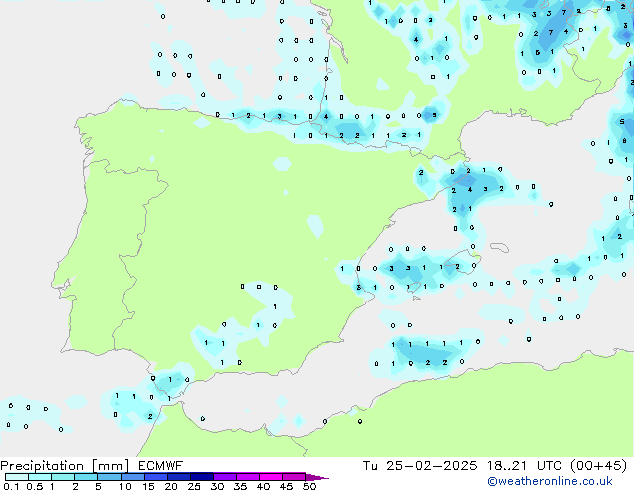Open the weatheronline.co.uk link
This screenshot has height=490, width=634.
tap(550, 481)
